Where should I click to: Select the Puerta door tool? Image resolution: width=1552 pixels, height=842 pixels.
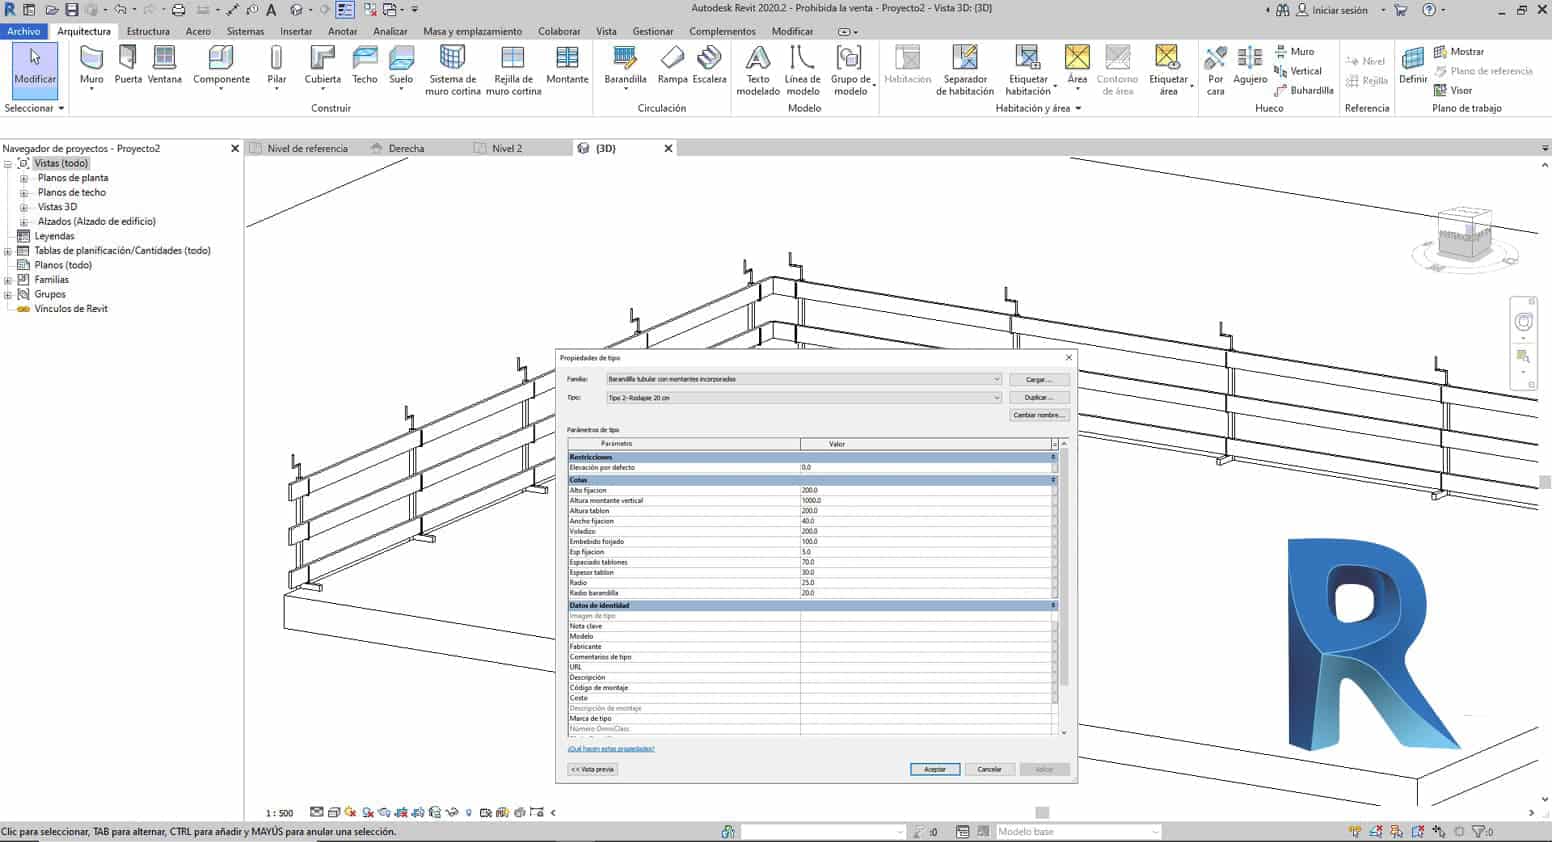[x=128, y=65]
